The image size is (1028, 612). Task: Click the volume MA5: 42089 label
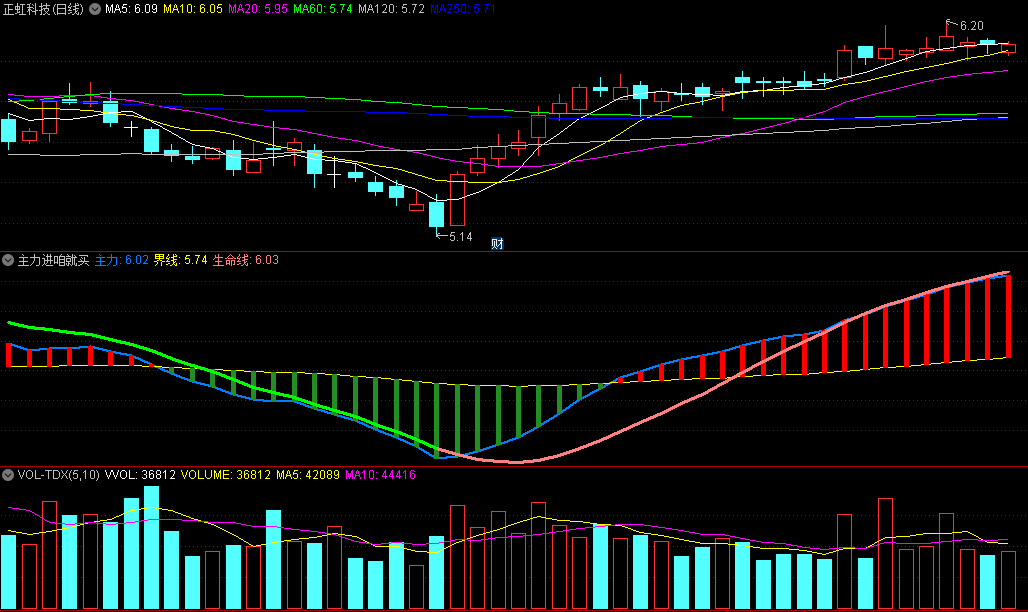(x=307, y=475)
